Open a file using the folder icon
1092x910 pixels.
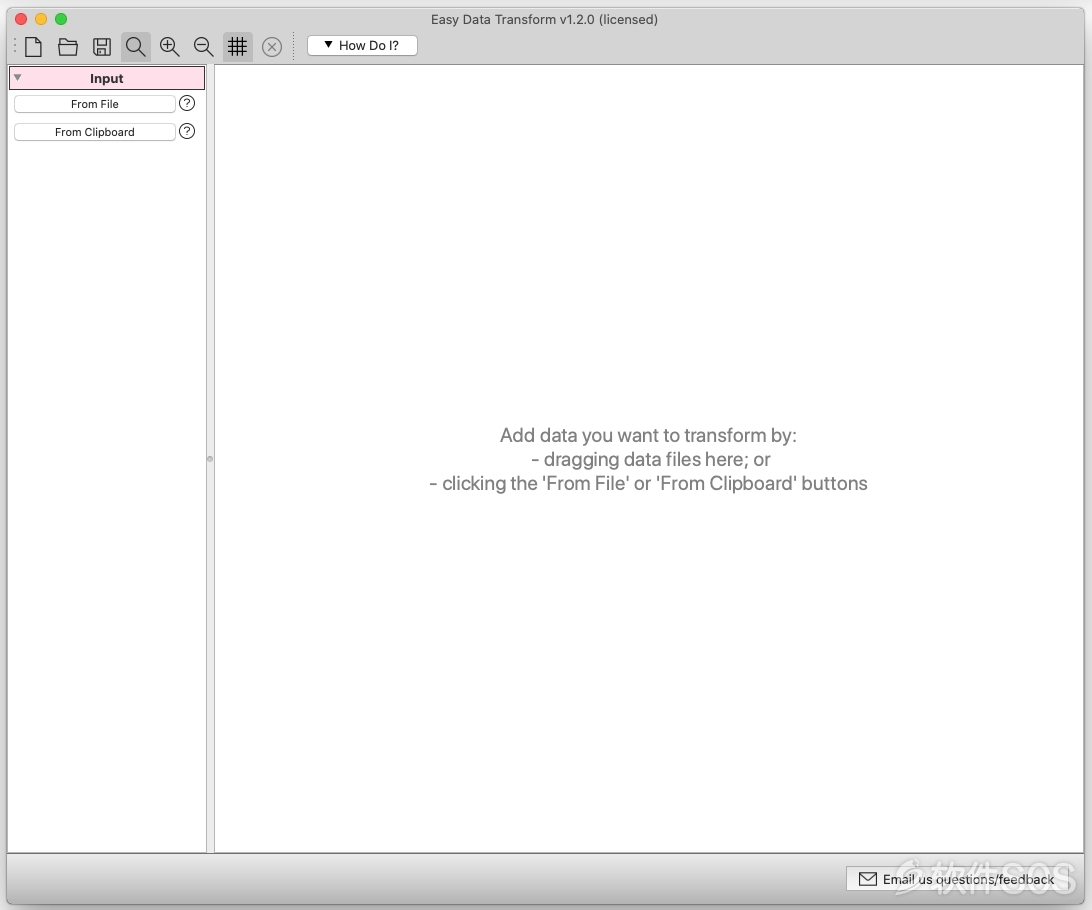(68, 47)
